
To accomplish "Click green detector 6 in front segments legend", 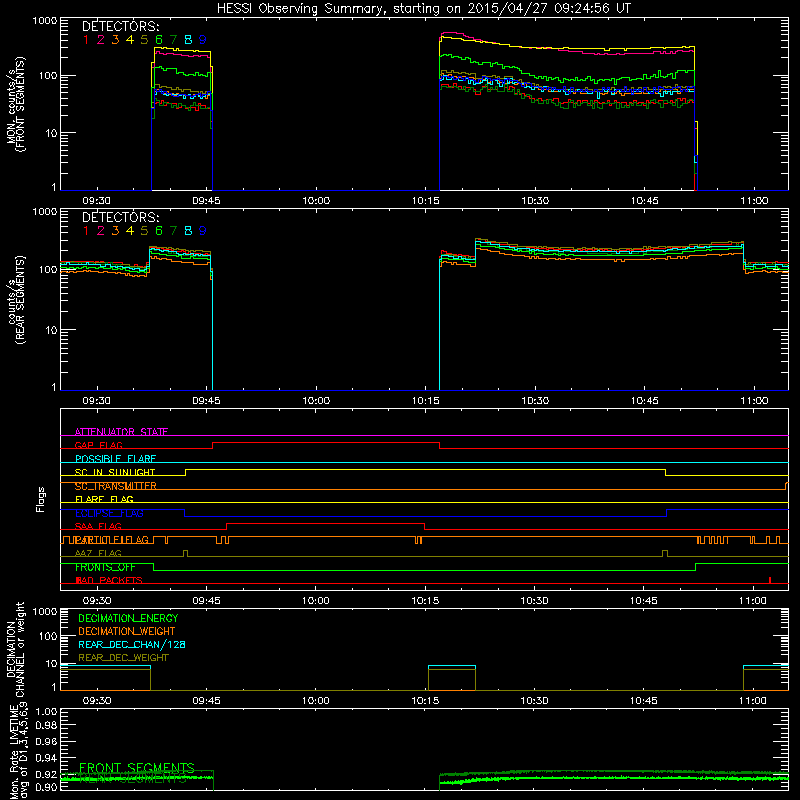I will (159, 39).
